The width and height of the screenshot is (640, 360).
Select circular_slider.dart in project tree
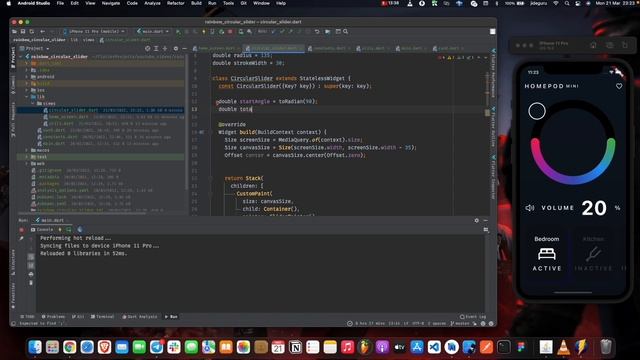pos(100,110)
